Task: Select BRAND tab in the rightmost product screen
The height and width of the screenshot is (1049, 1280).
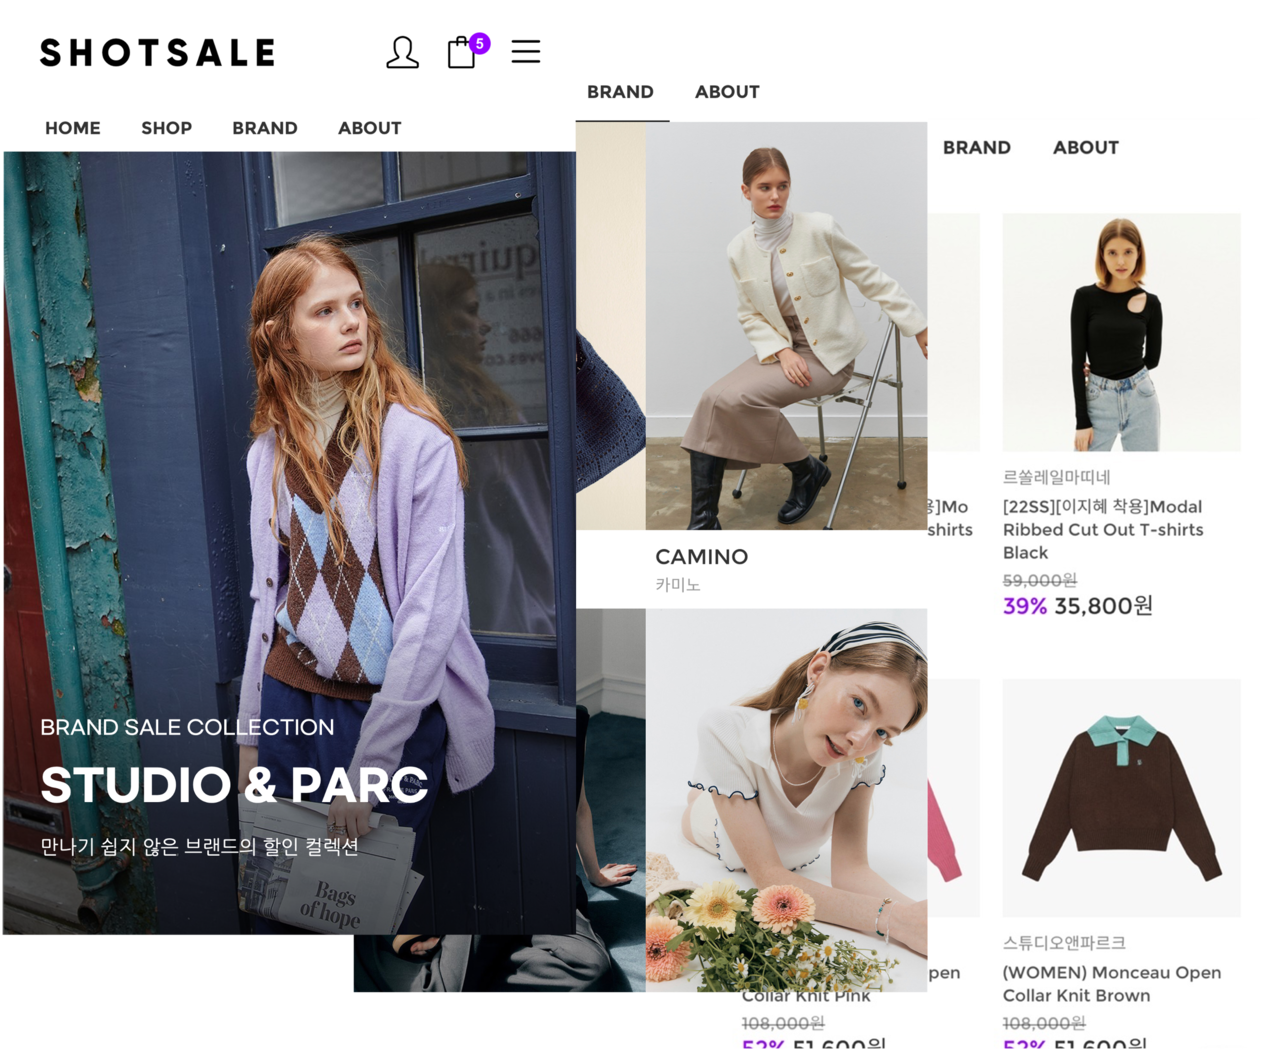Action: click(x=976, y=148)
